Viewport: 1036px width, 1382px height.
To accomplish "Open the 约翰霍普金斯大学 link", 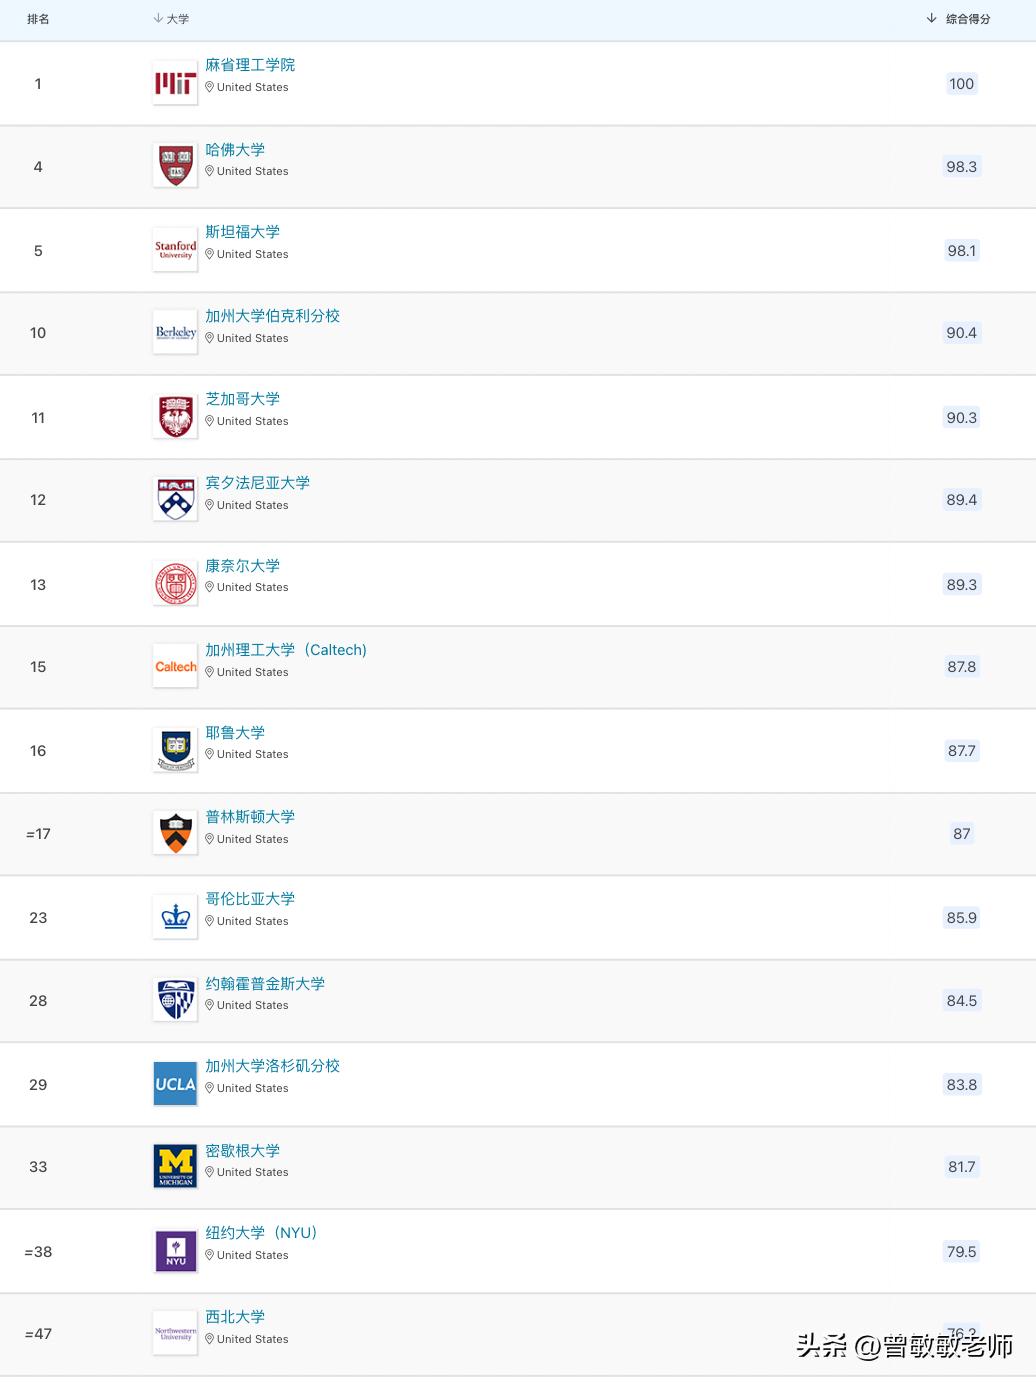I will click(265, 984).
